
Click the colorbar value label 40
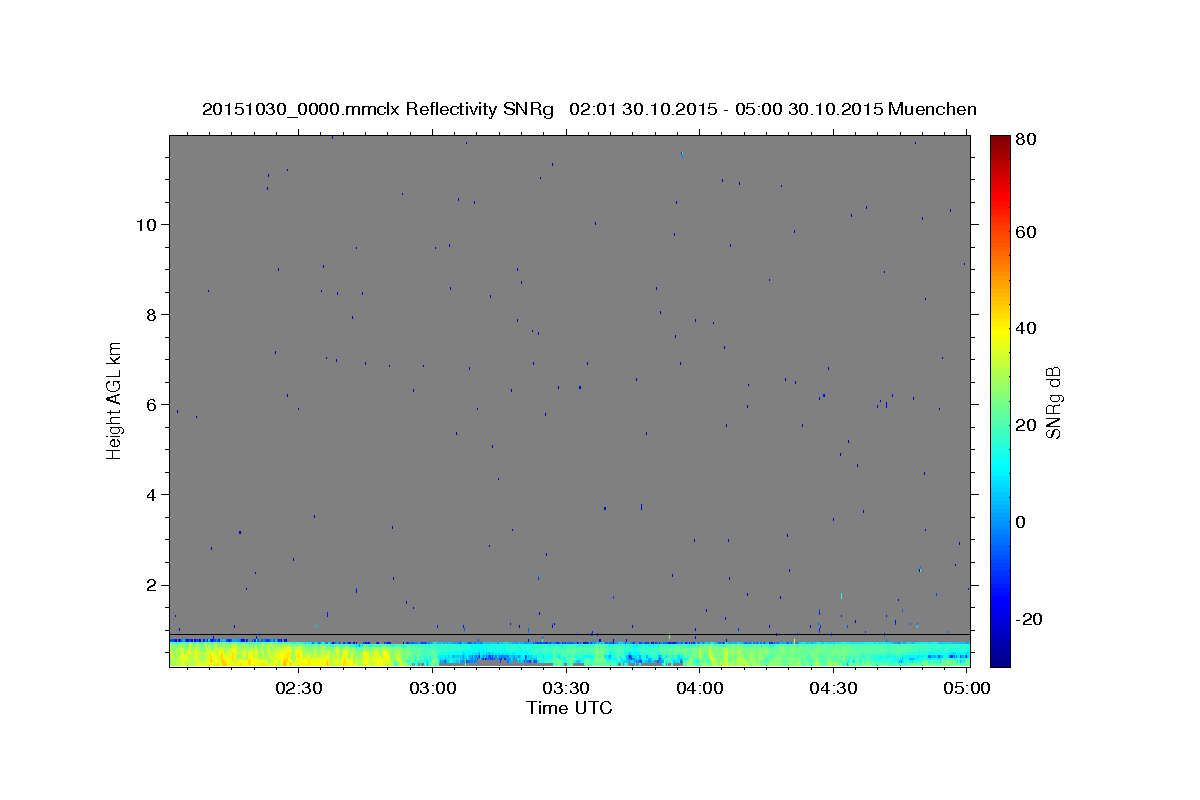[1025, 328]
